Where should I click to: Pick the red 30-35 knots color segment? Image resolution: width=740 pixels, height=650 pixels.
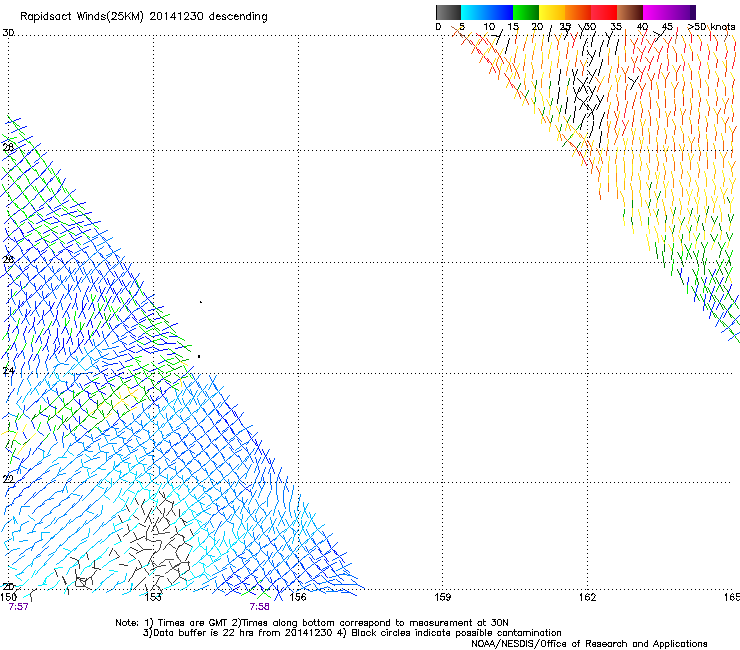click(604, 12)
